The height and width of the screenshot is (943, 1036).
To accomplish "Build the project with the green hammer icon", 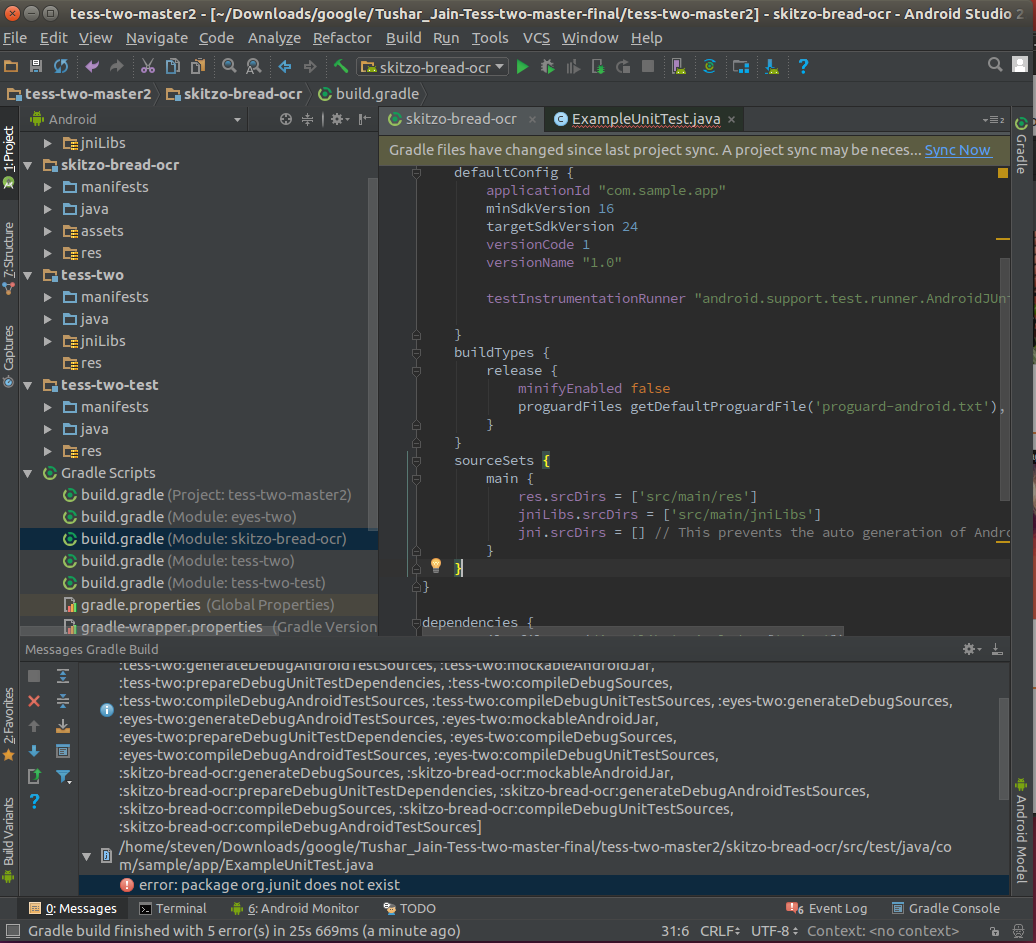I will coord(341,66).
